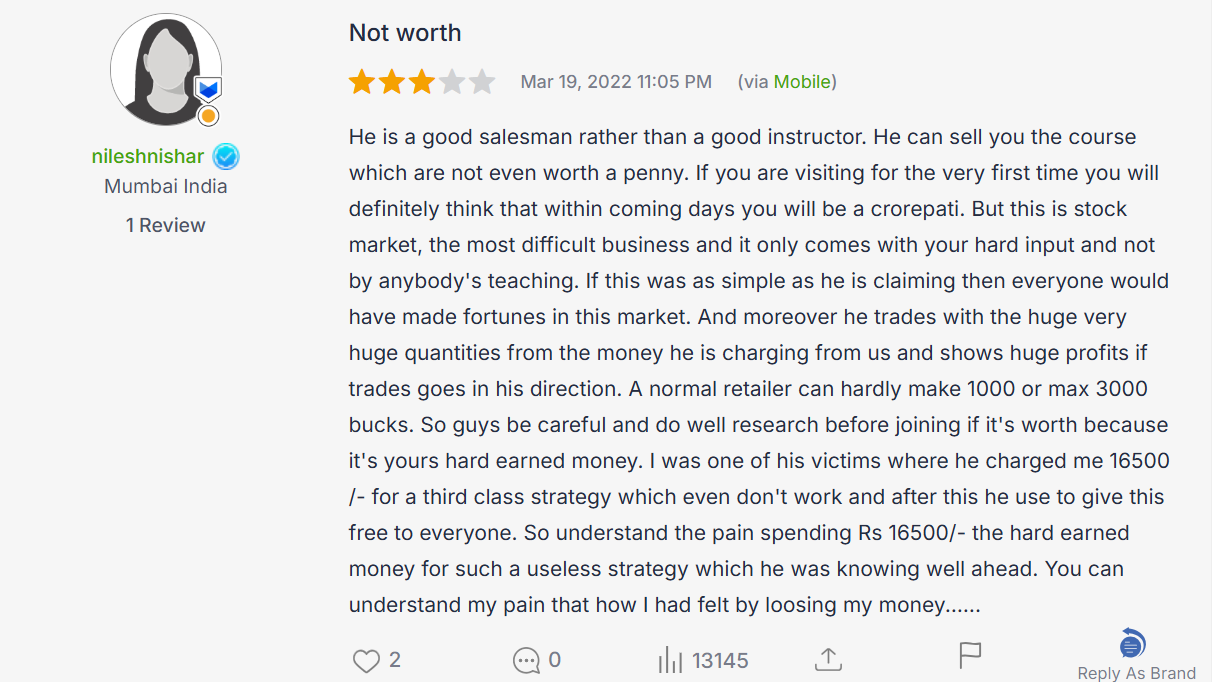Viewport: 1216px width, 682px height.
Task: Open comments via the speech-bubble icon
Action: [x=525, y=661]
